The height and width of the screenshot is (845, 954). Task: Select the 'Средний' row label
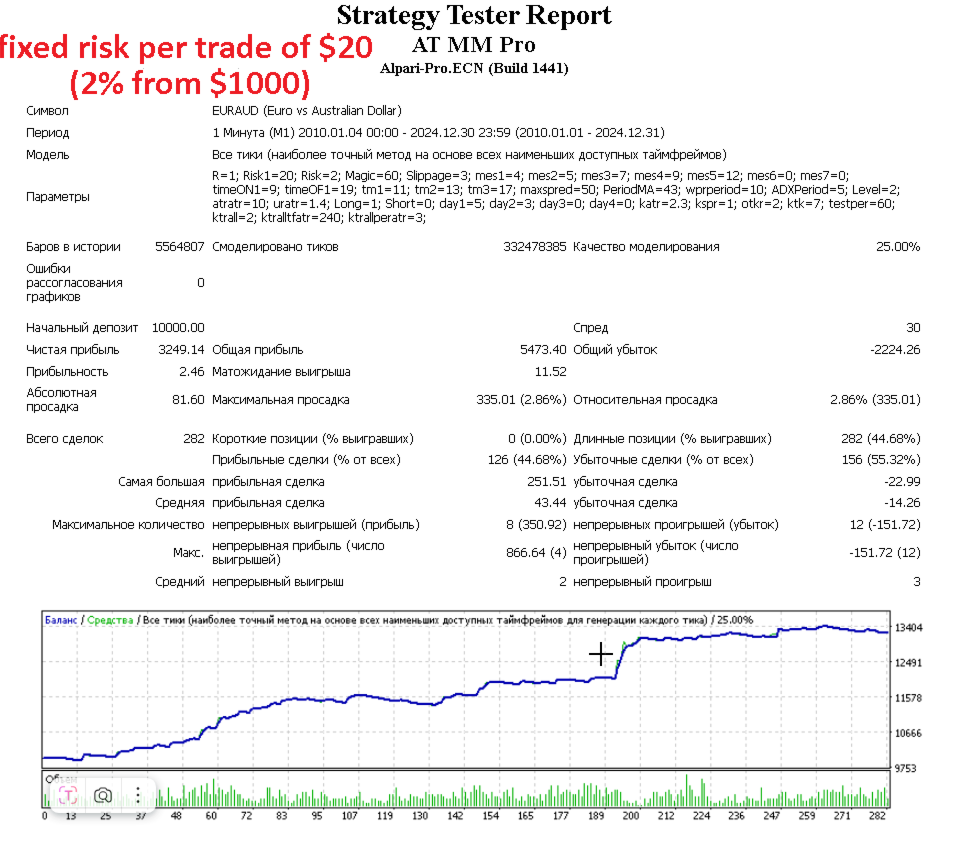179,582
